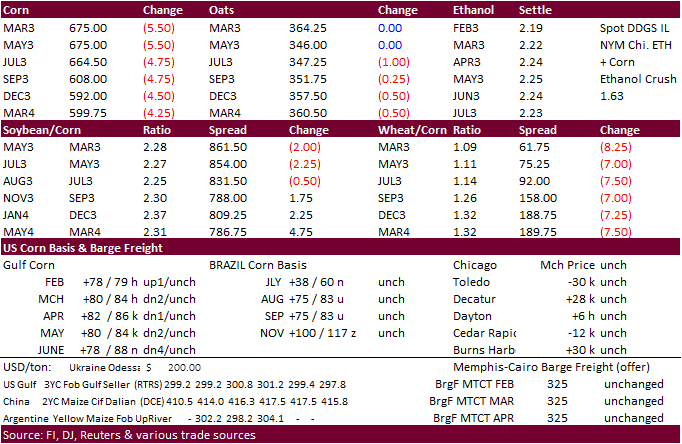682x444 pixels.
Task: Click oats change value (1.00)
Action: [x=394, y=62]
